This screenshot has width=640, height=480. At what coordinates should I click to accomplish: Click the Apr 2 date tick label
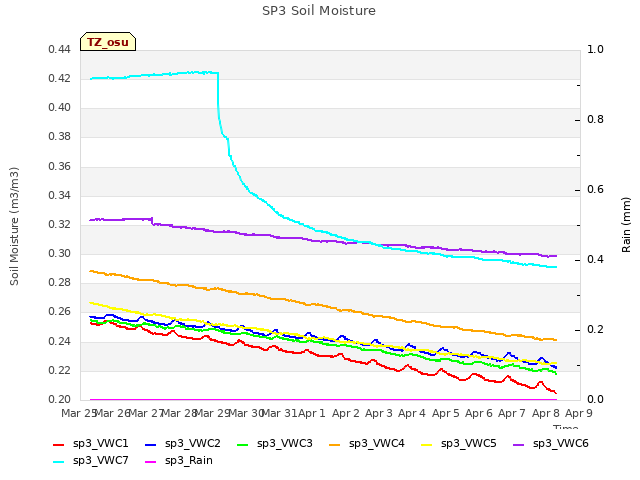[345, 413]
